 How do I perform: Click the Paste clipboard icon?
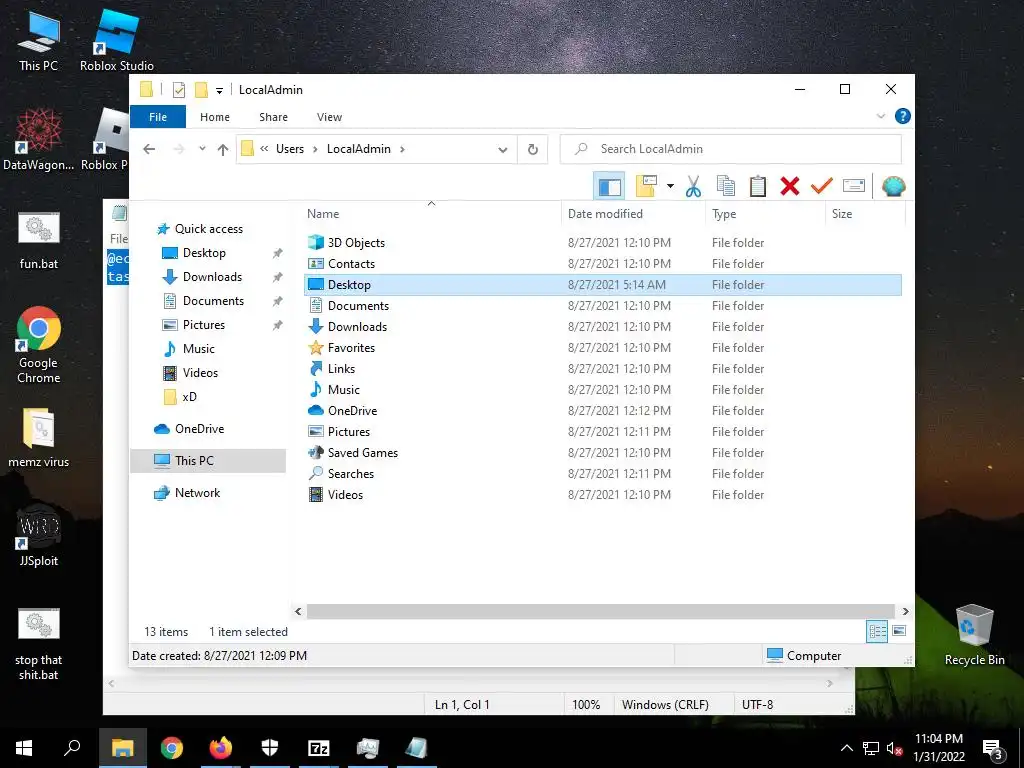pyautogui.click(x=758, y=187)
